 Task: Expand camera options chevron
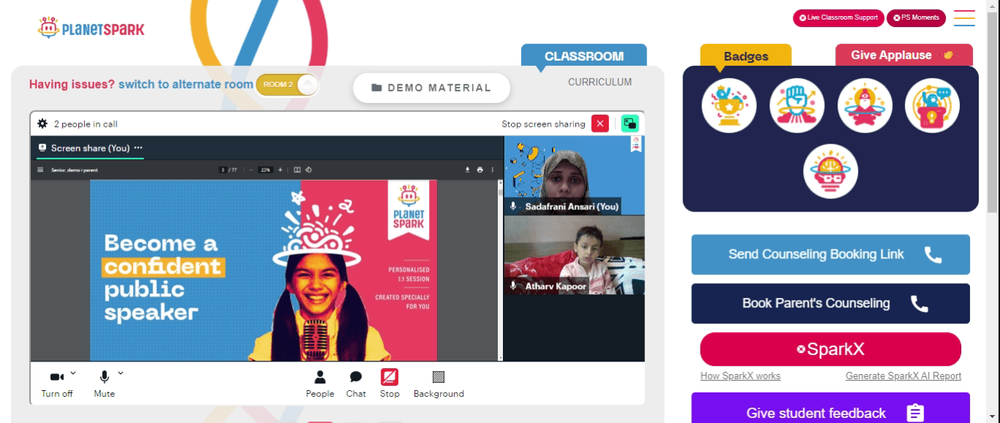tap(73, 373)
